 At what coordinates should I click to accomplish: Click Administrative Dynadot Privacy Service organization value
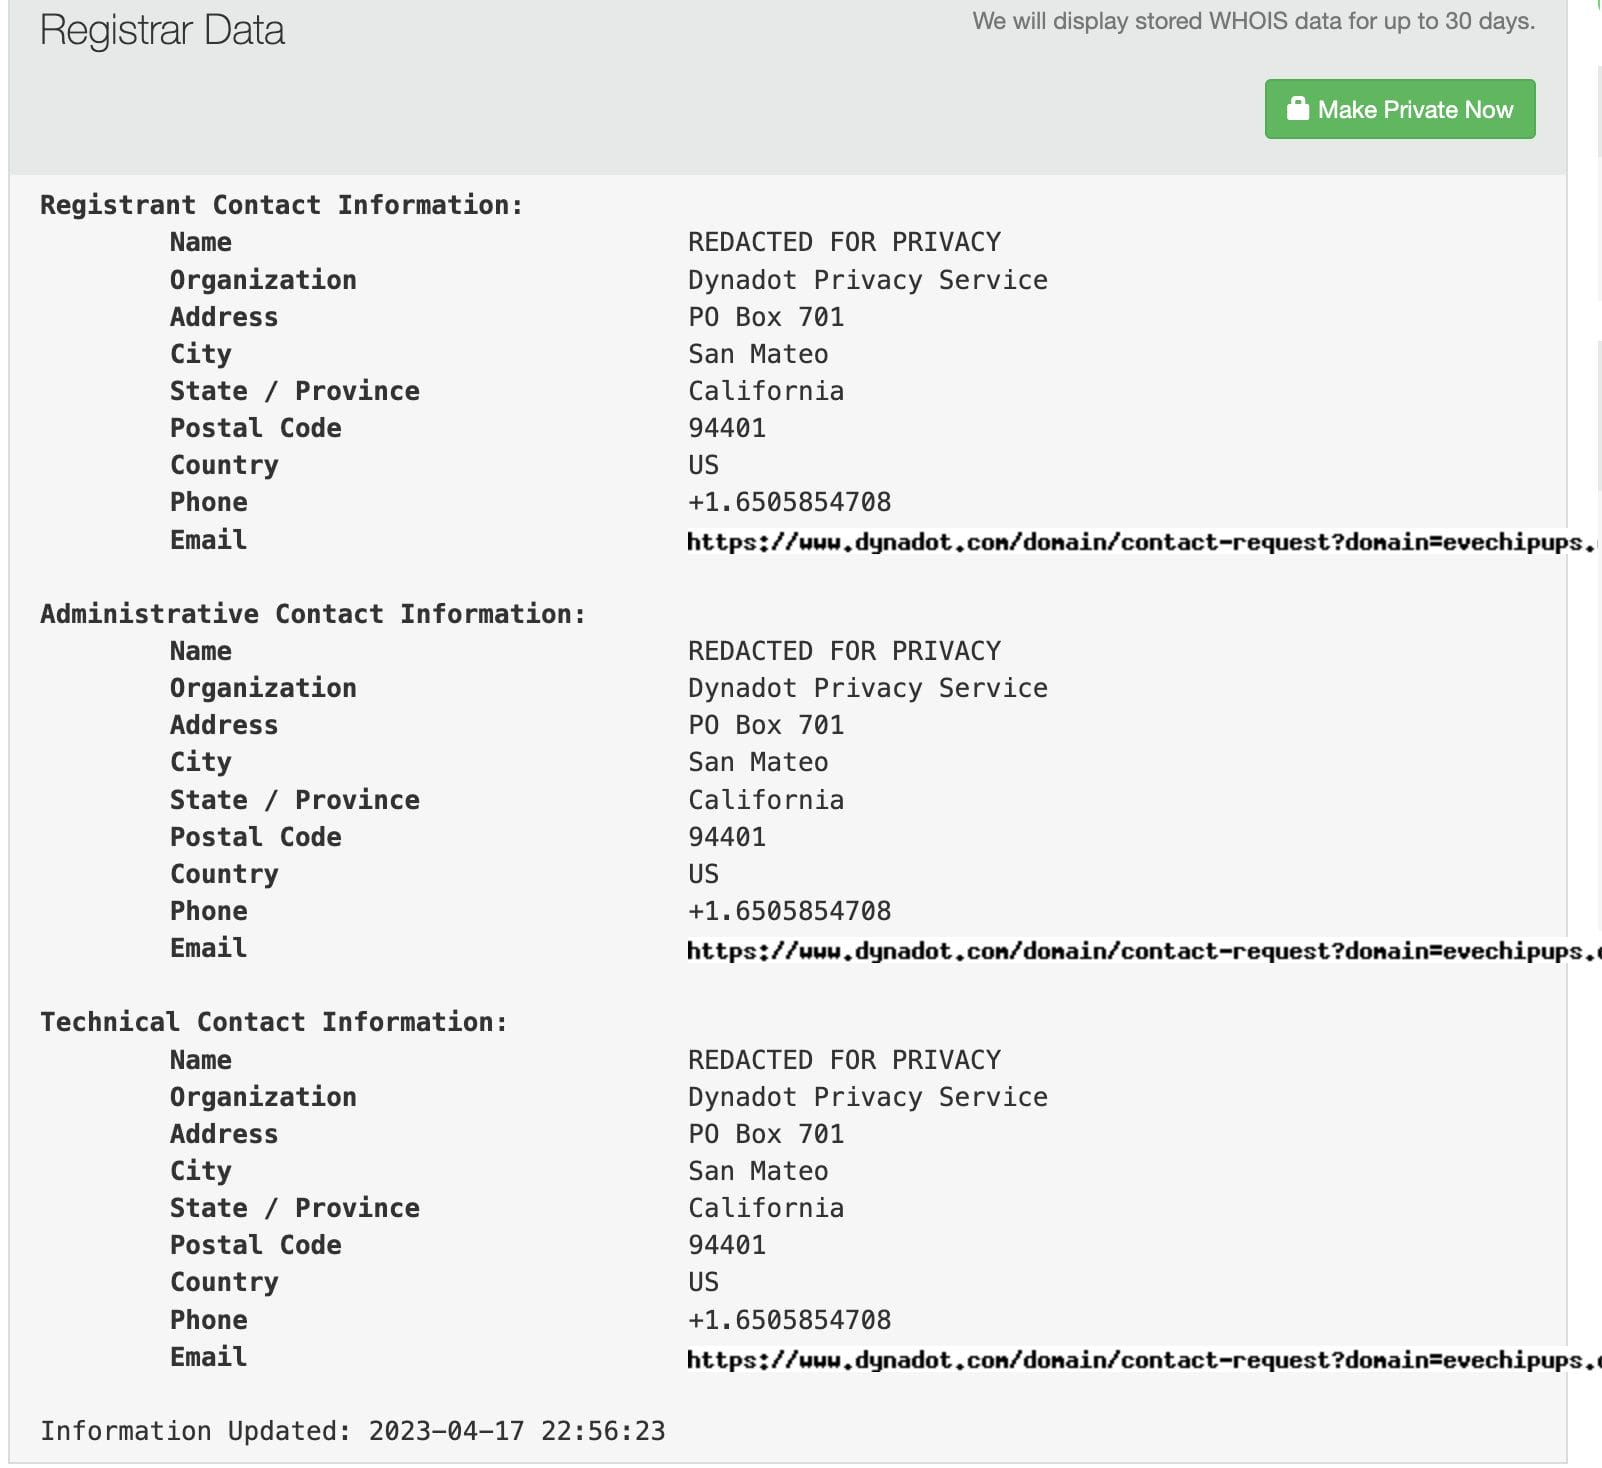pyautogui.click(x=867, y=688)
